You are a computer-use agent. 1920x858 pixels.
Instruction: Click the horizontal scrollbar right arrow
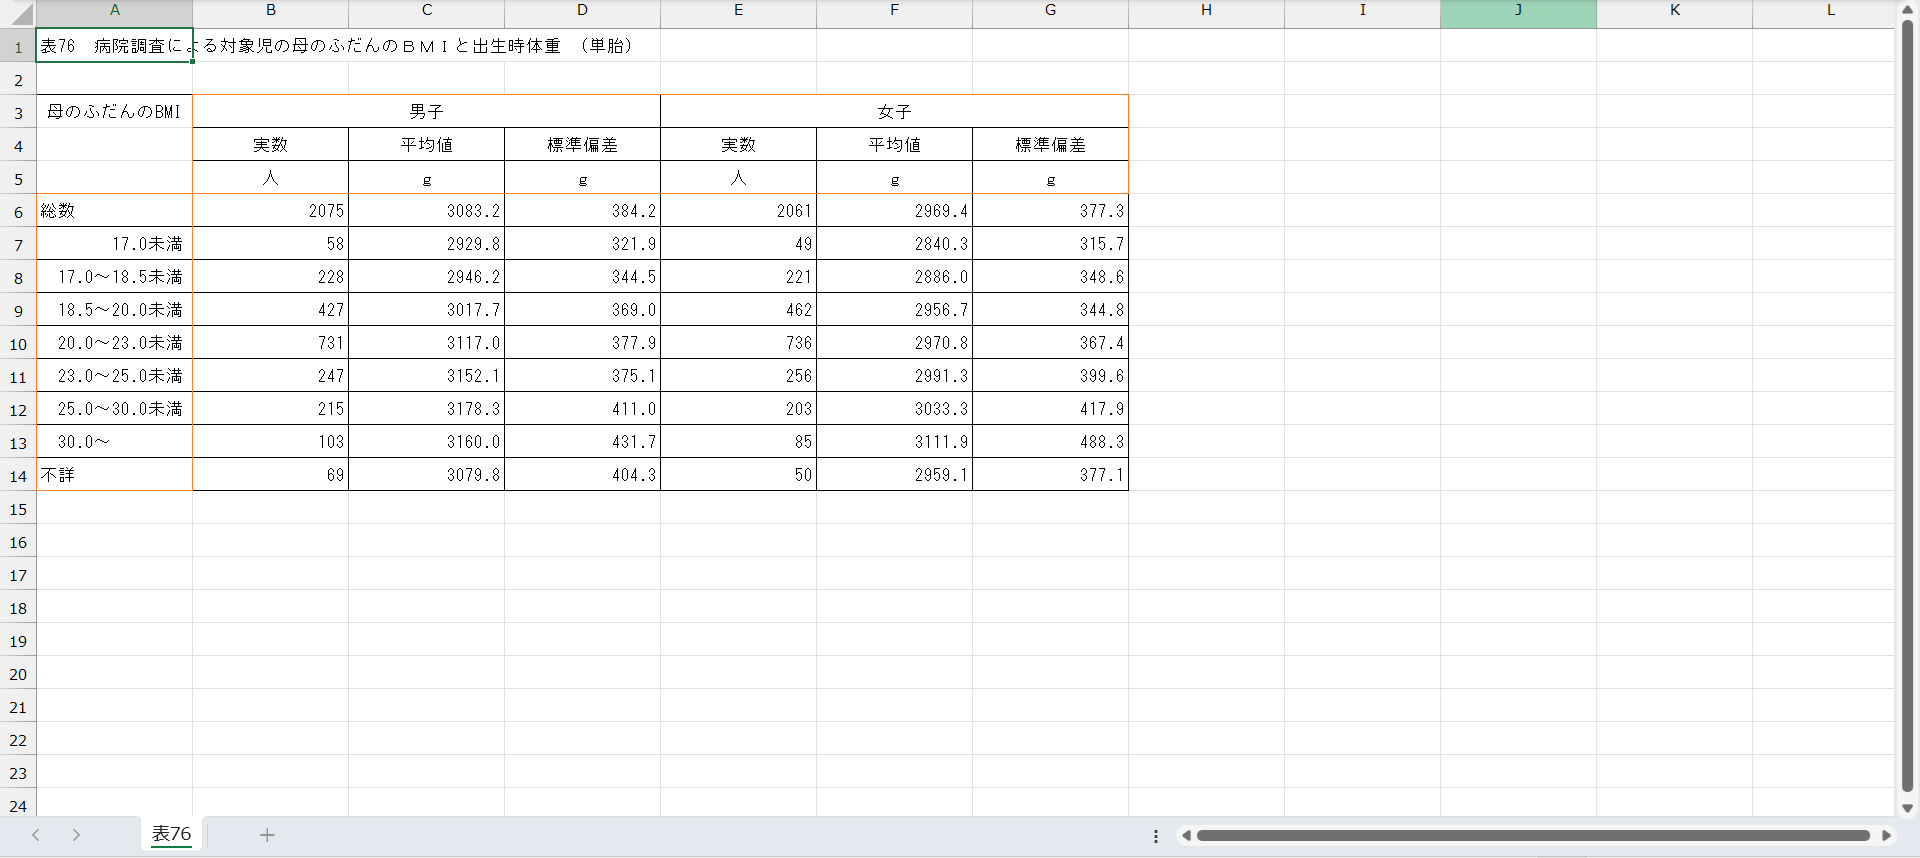pyautogui.click(x=1886, y=835)
